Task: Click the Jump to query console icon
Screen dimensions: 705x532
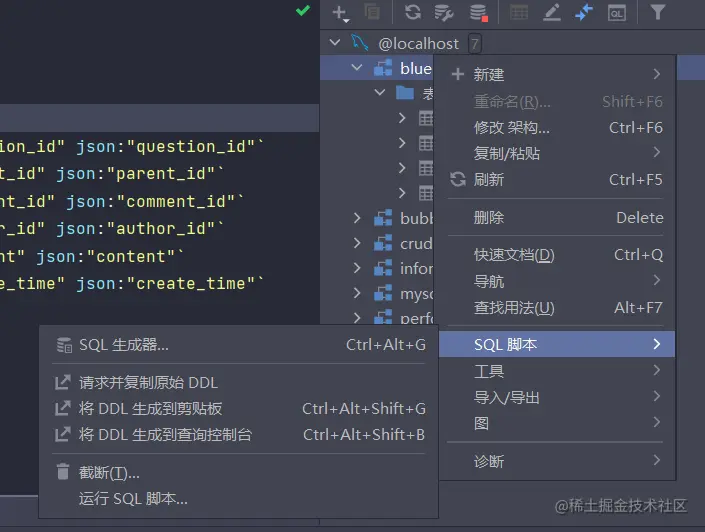Action: (584, 12)
